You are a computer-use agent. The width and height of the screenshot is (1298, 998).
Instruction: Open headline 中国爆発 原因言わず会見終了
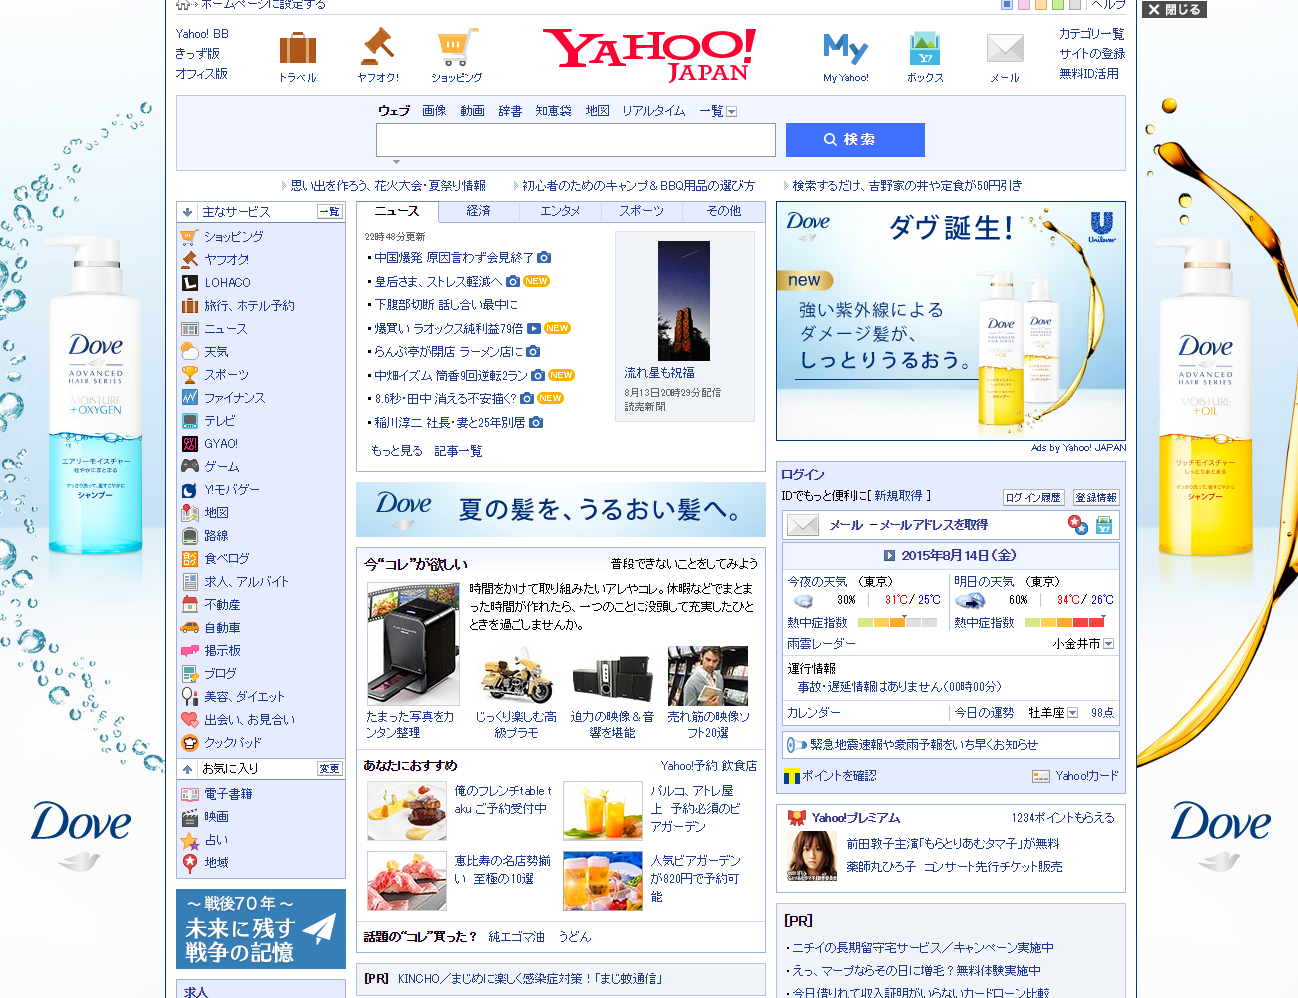(454, 258)
